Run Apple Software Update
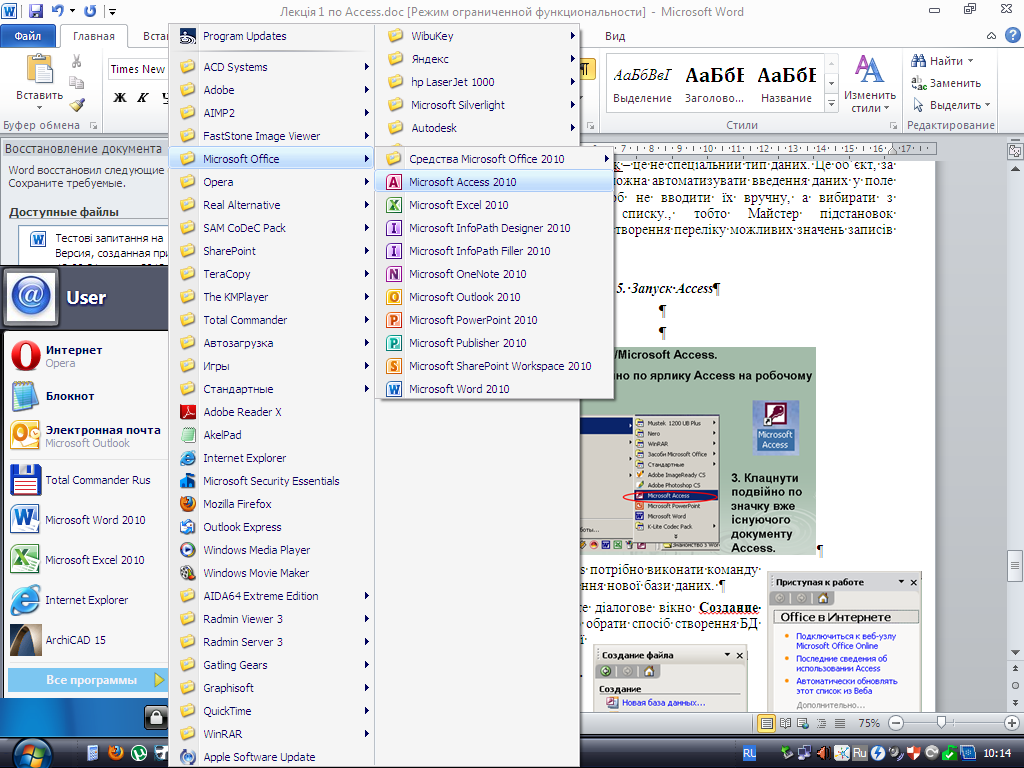This screenshot has width=1024, height=768. point(271,757)
